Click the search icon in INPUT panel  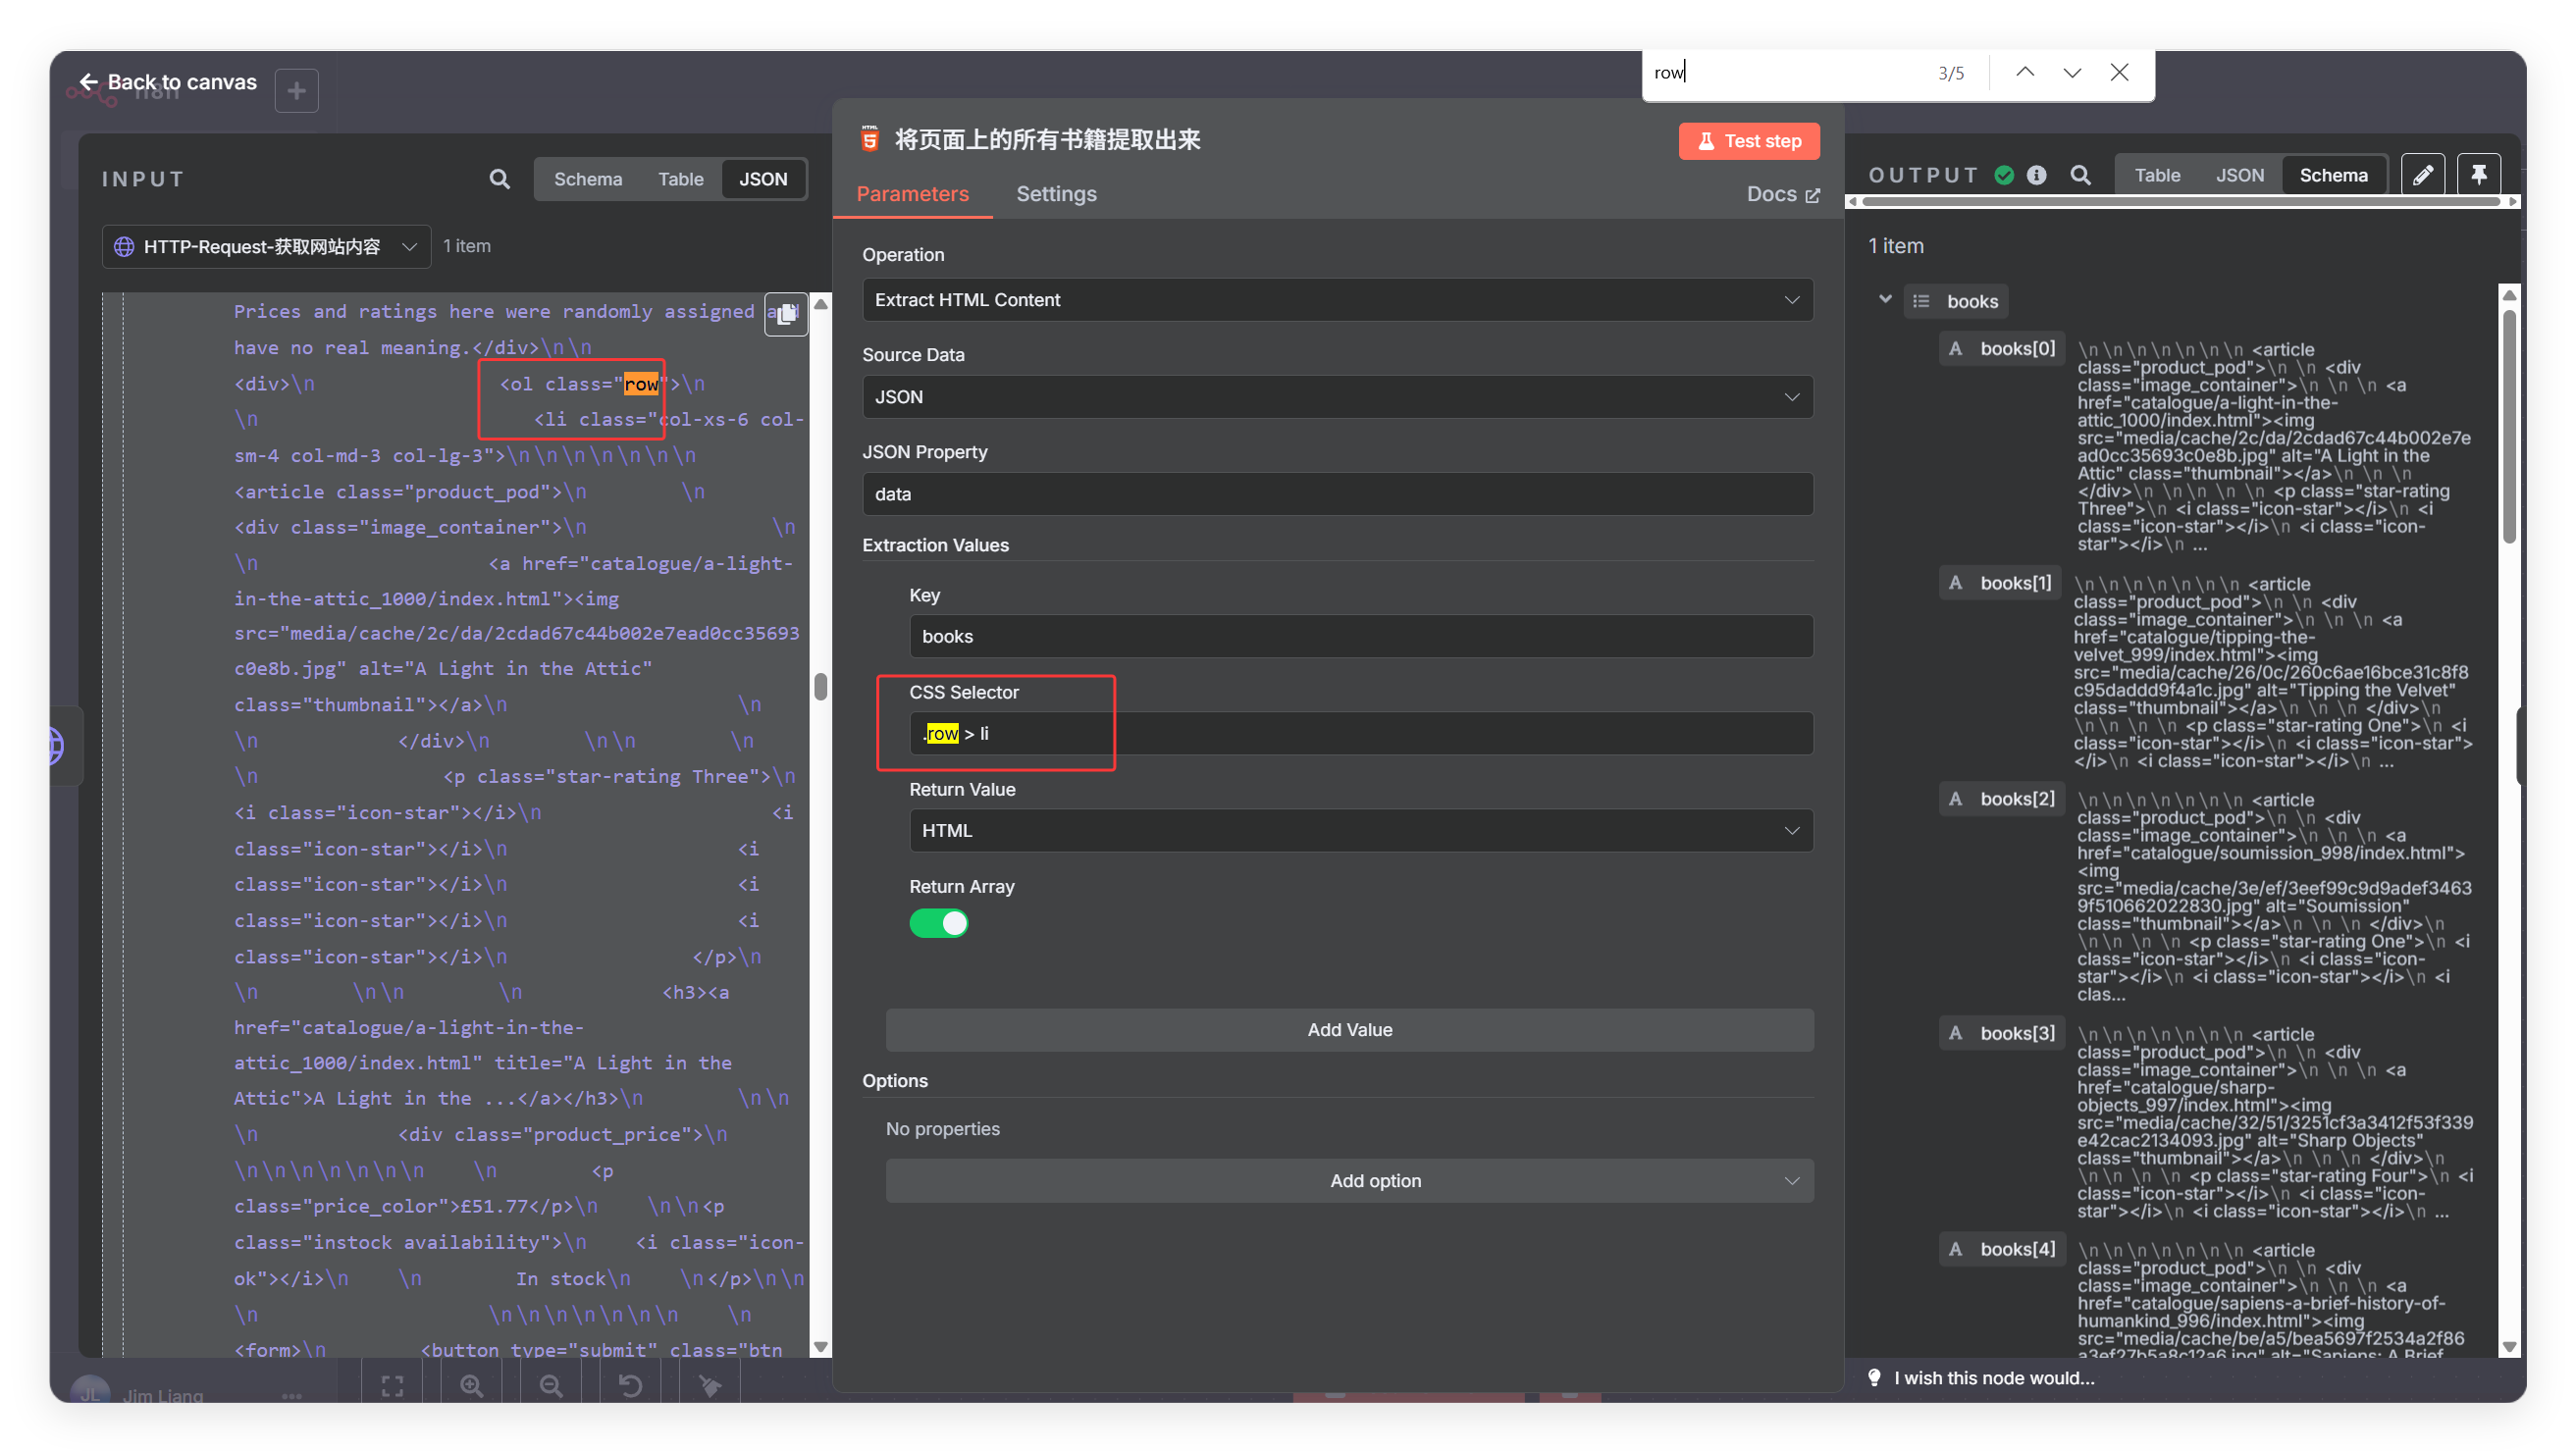pos(499,179)
